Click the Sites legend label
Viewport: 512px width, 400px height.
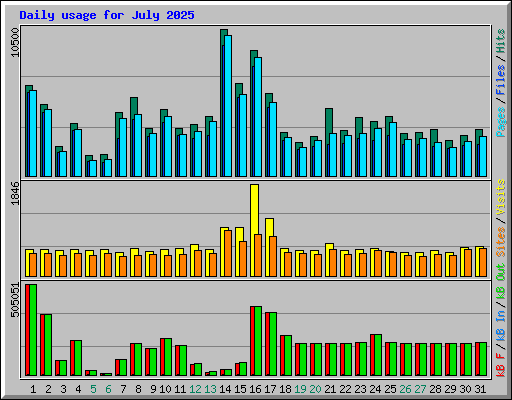tap(501, 242)
